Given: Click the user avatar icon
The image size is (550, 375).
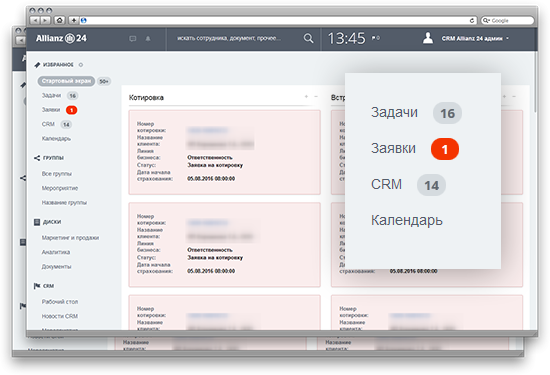Looking at the screenshot, I should point(428,38).
